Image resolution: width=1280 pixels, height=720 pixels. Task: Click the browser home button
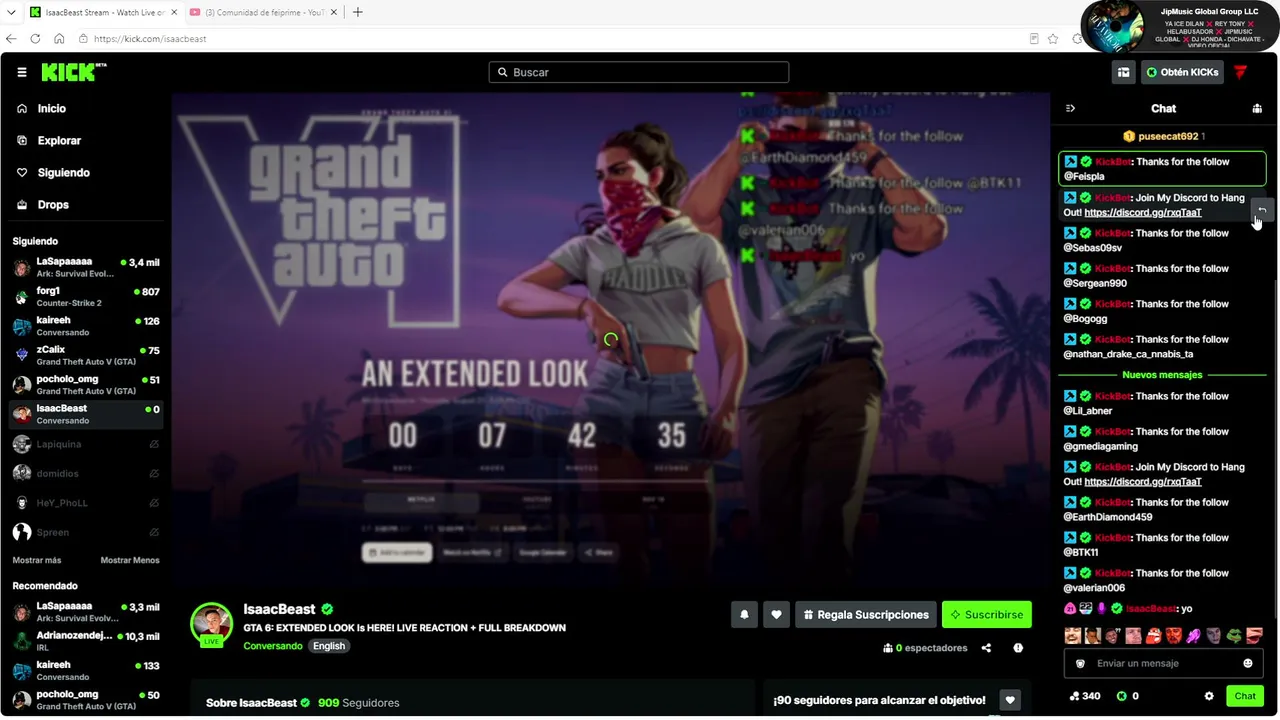59,38
